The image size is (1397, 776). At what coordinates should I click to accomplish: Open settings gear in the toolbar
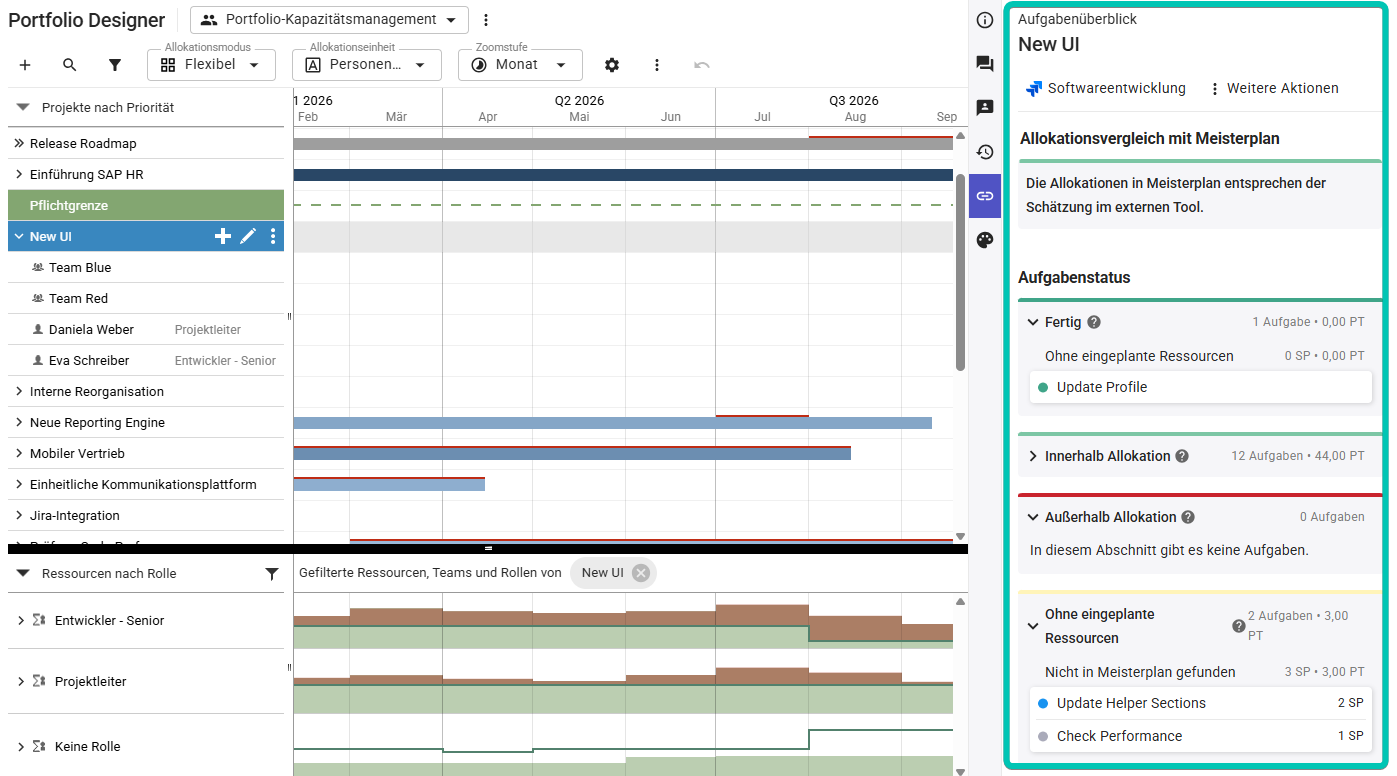(612, 65)
